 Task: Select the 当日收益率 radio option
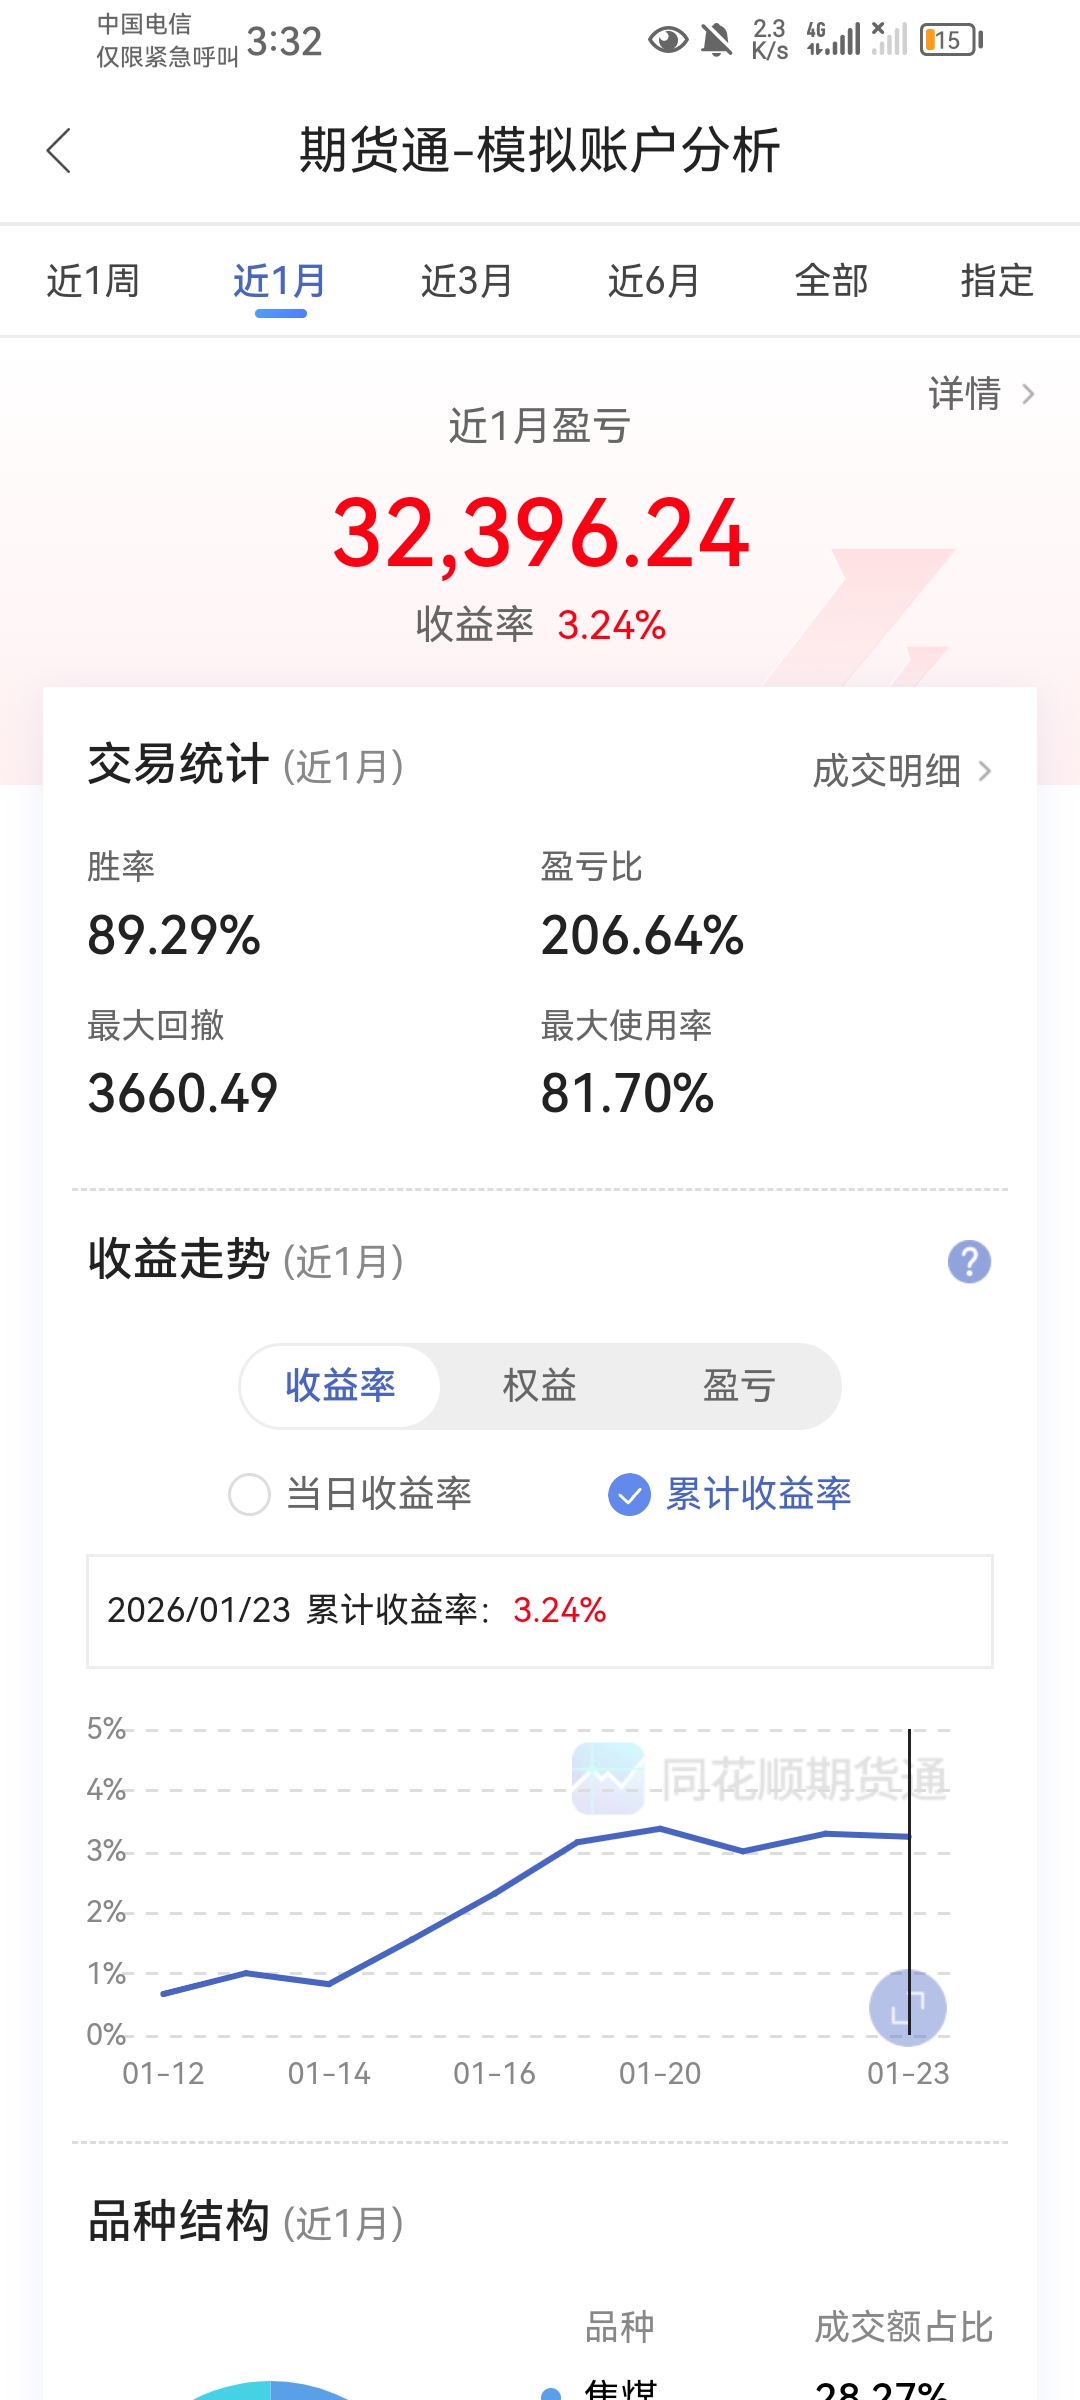[250, 1495]
